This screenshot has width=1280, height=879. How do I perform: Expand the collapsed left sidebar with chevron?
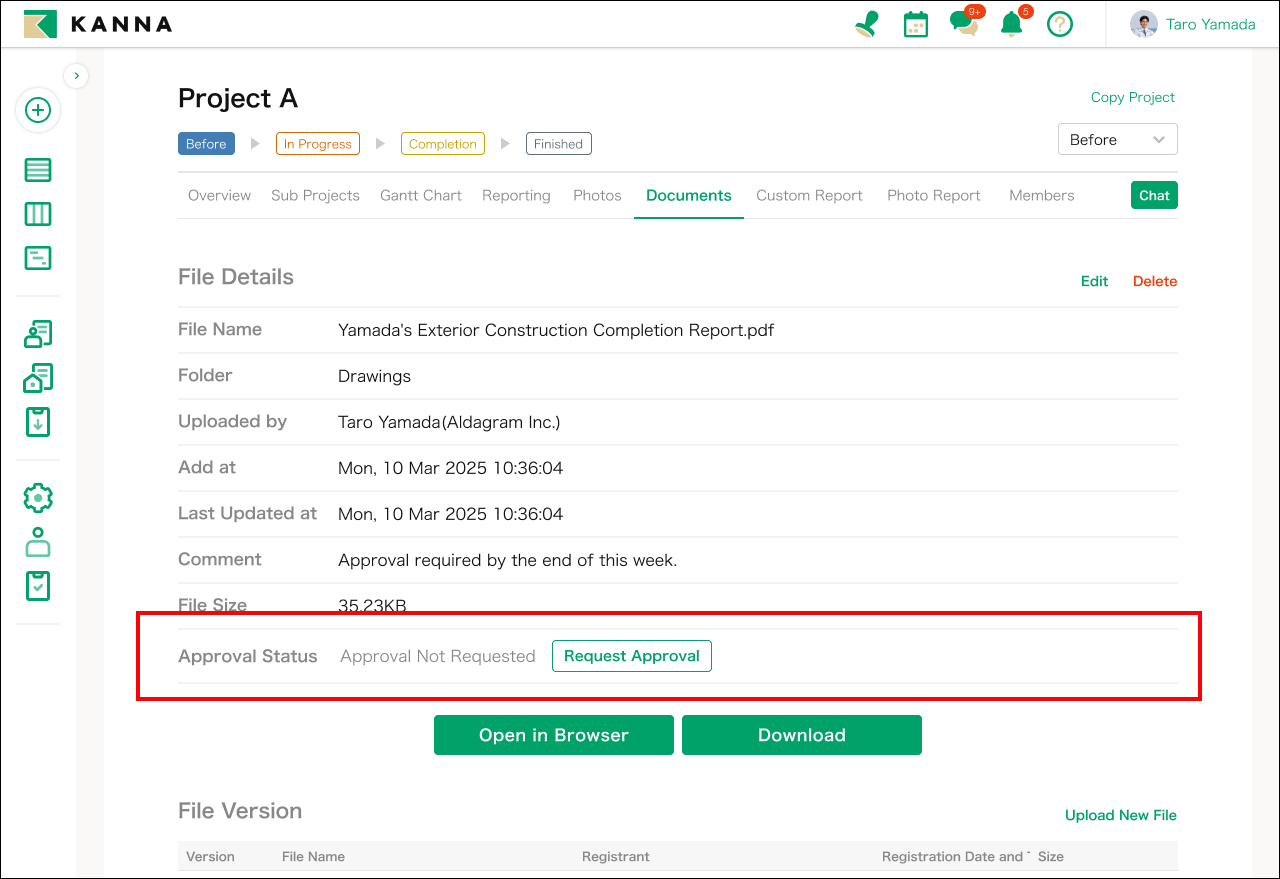[x=77, y=75]
